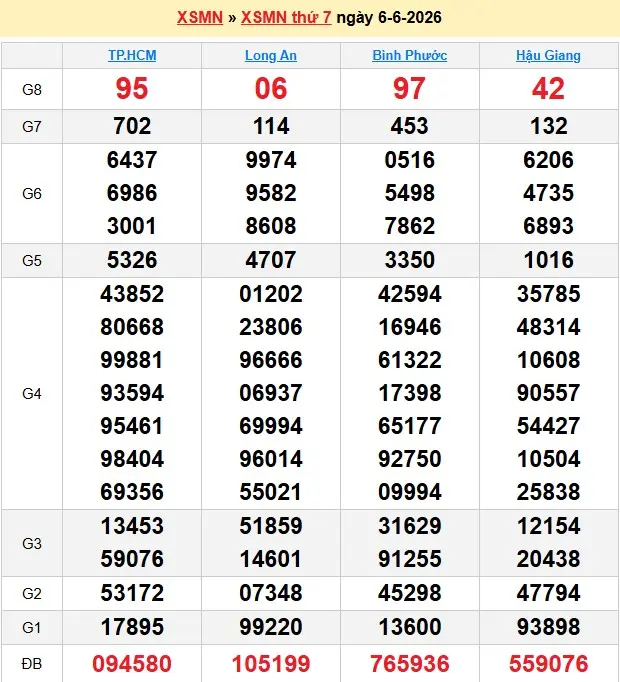Select the G7 row label
Image resolution: width=620 pixels, height=682 pixels.
(x=32, y=127)
